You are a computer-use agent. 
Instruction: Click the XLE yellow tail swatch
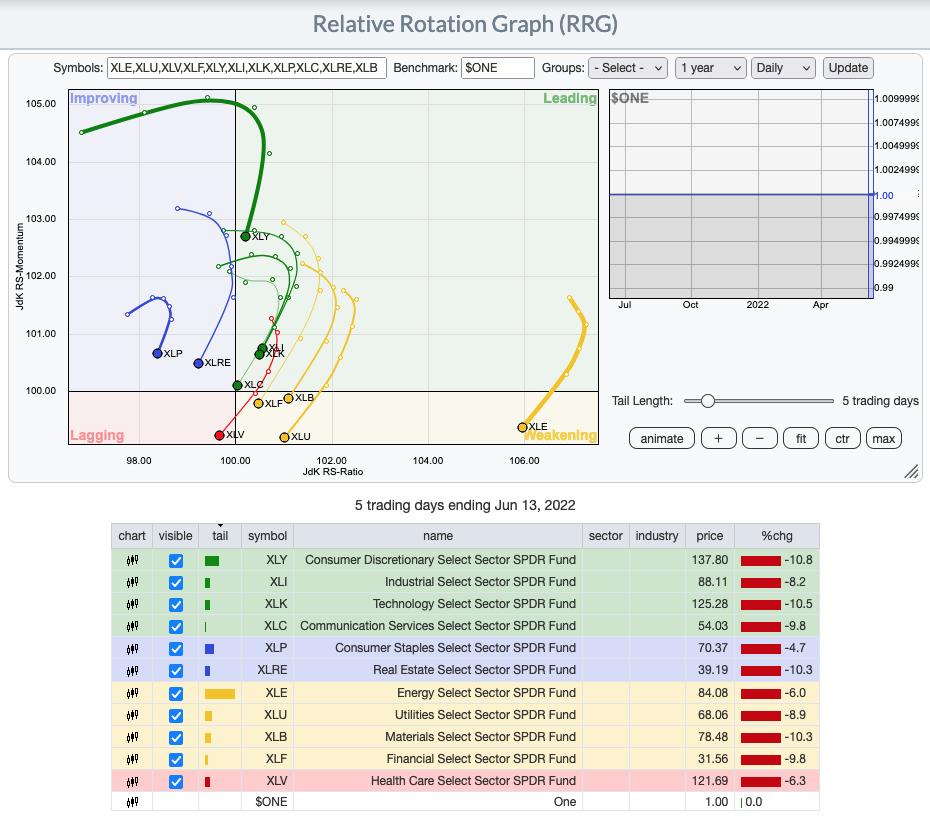coord(219,694)
